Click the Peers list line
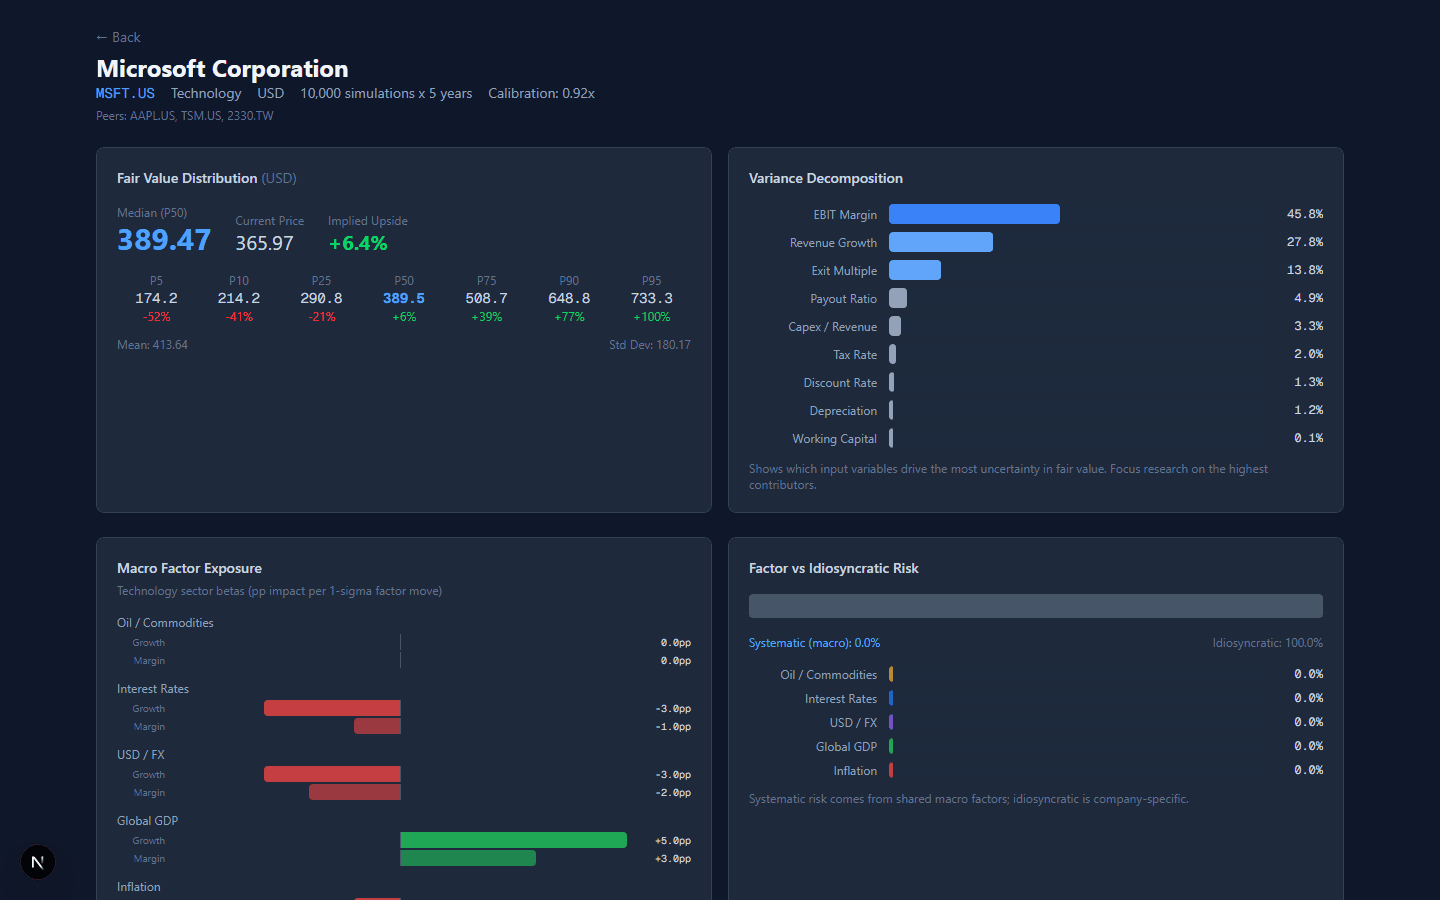The width and height of the screenshot is (1440, 900). tap(185, 116)
